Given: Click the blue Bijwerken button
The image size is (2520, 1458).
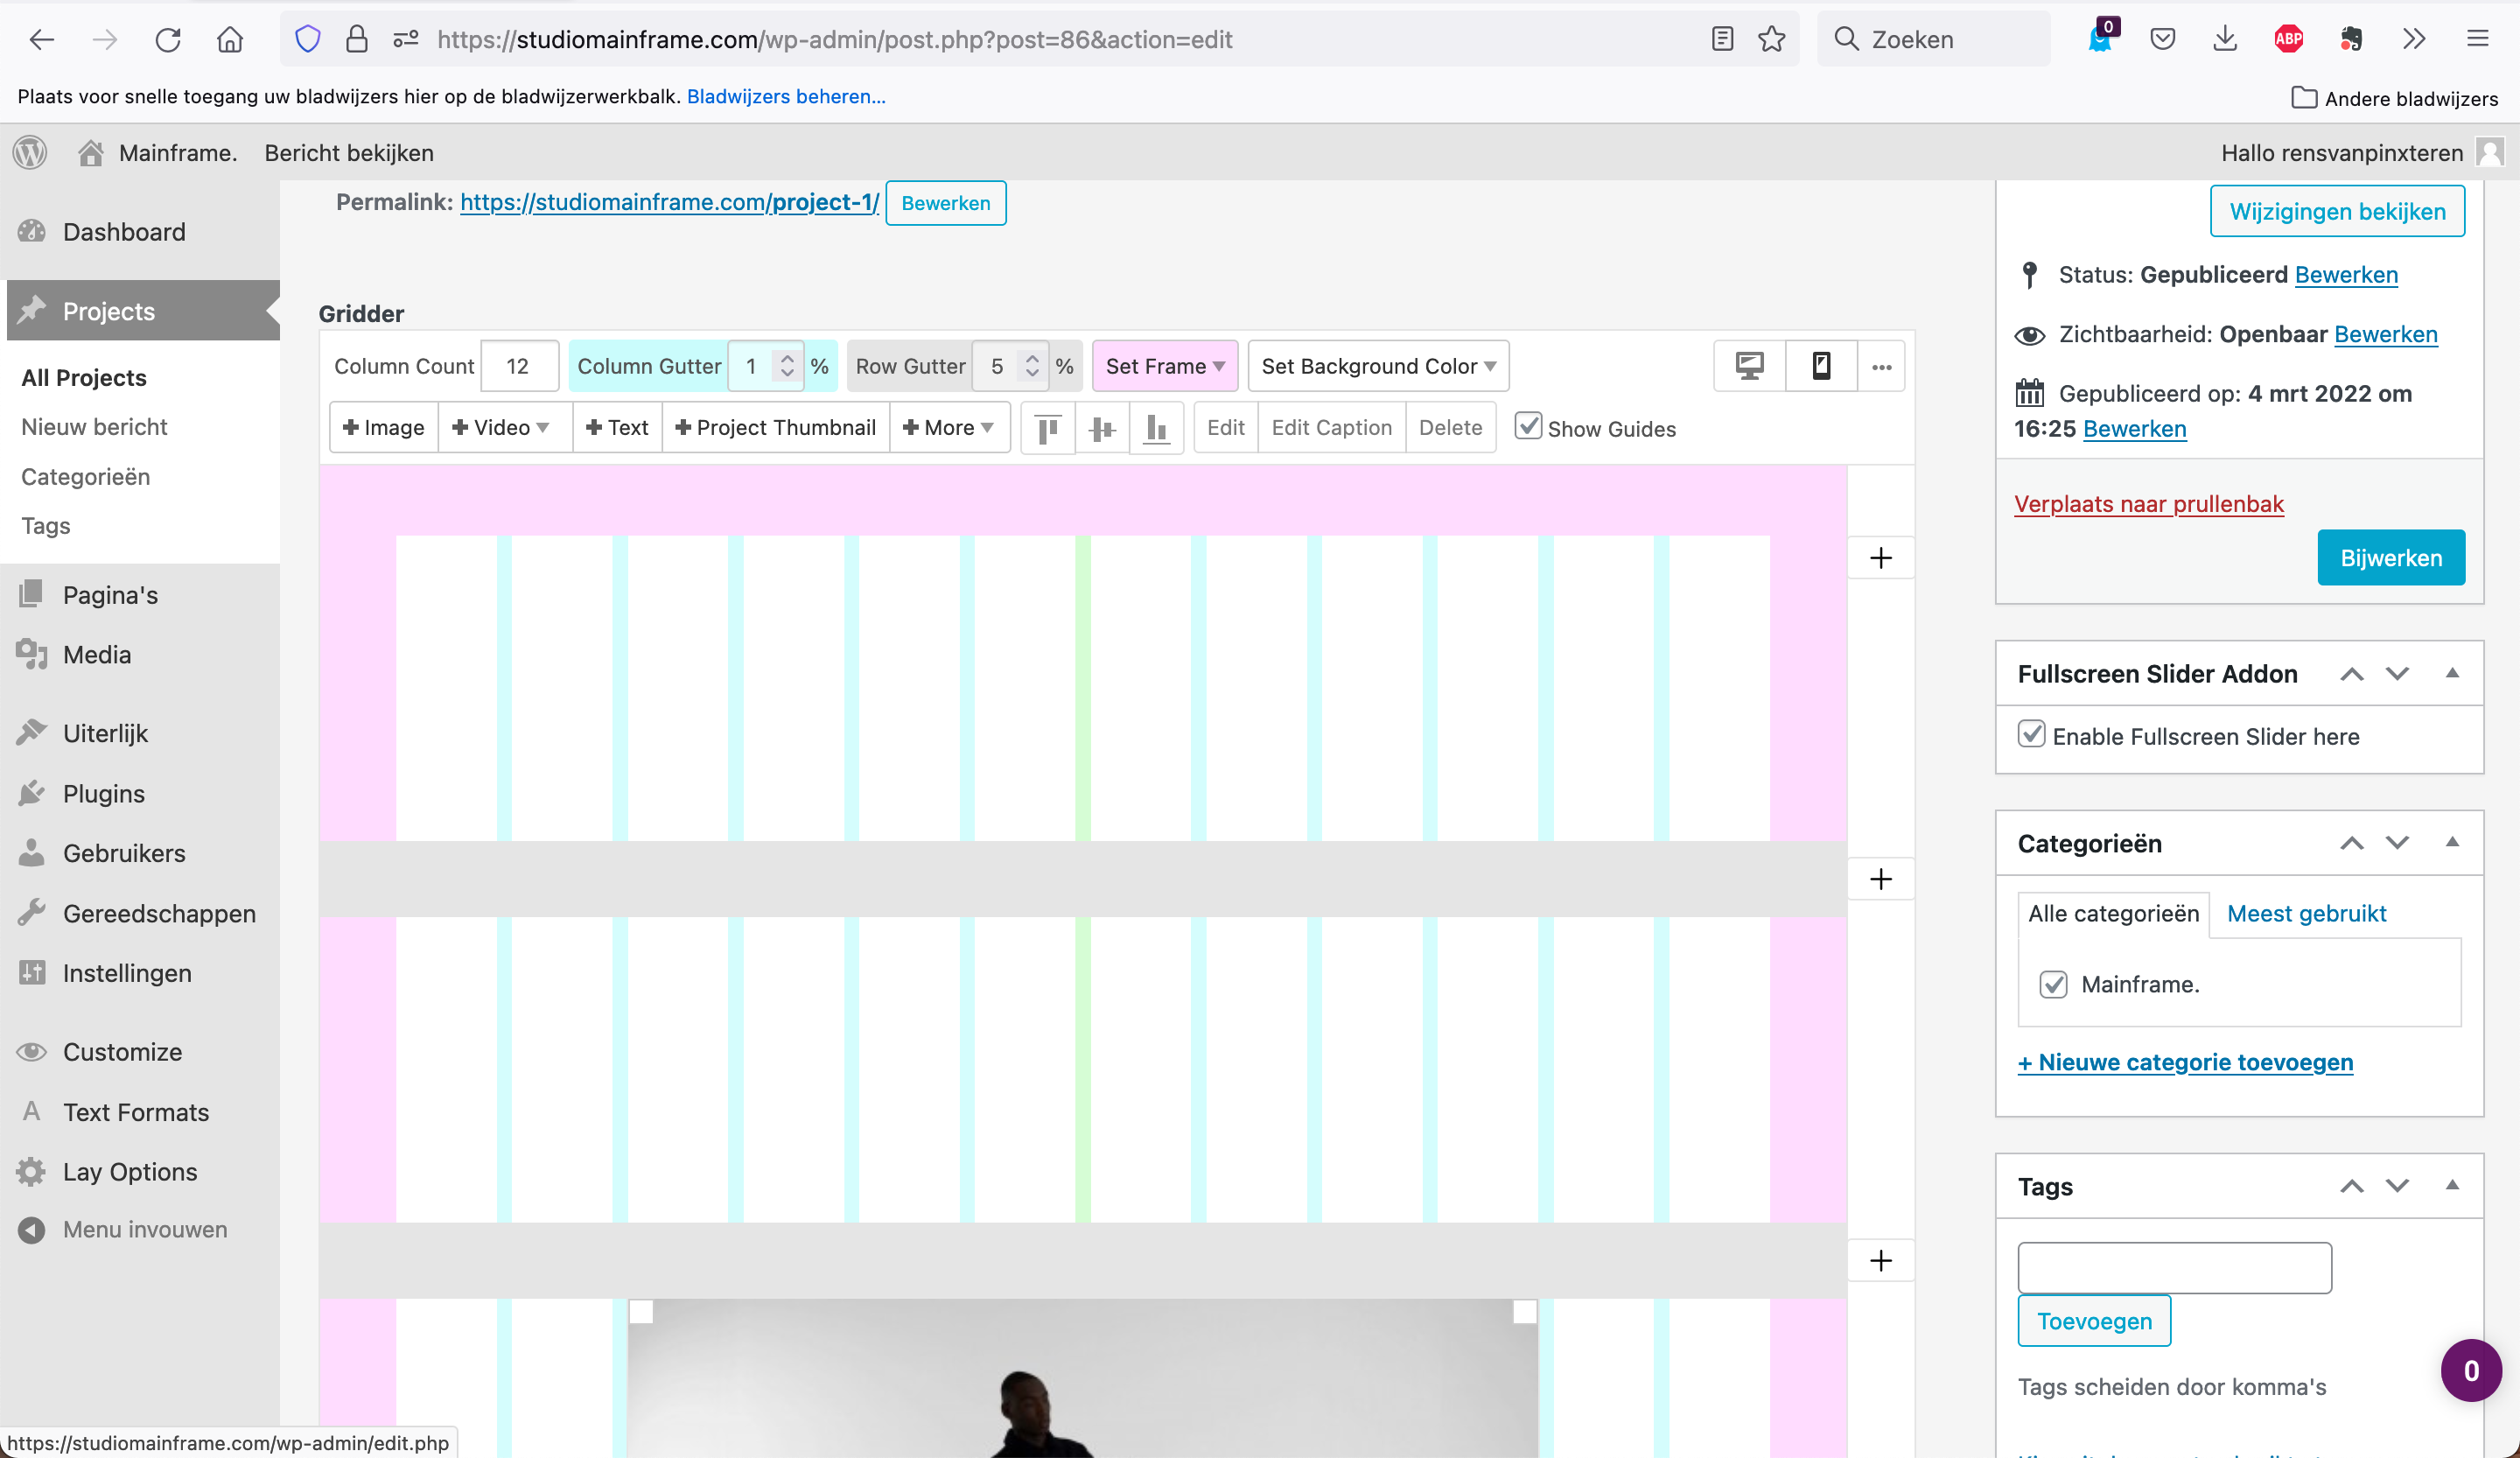Looking at the screenshot, I should click(2390, 558).
